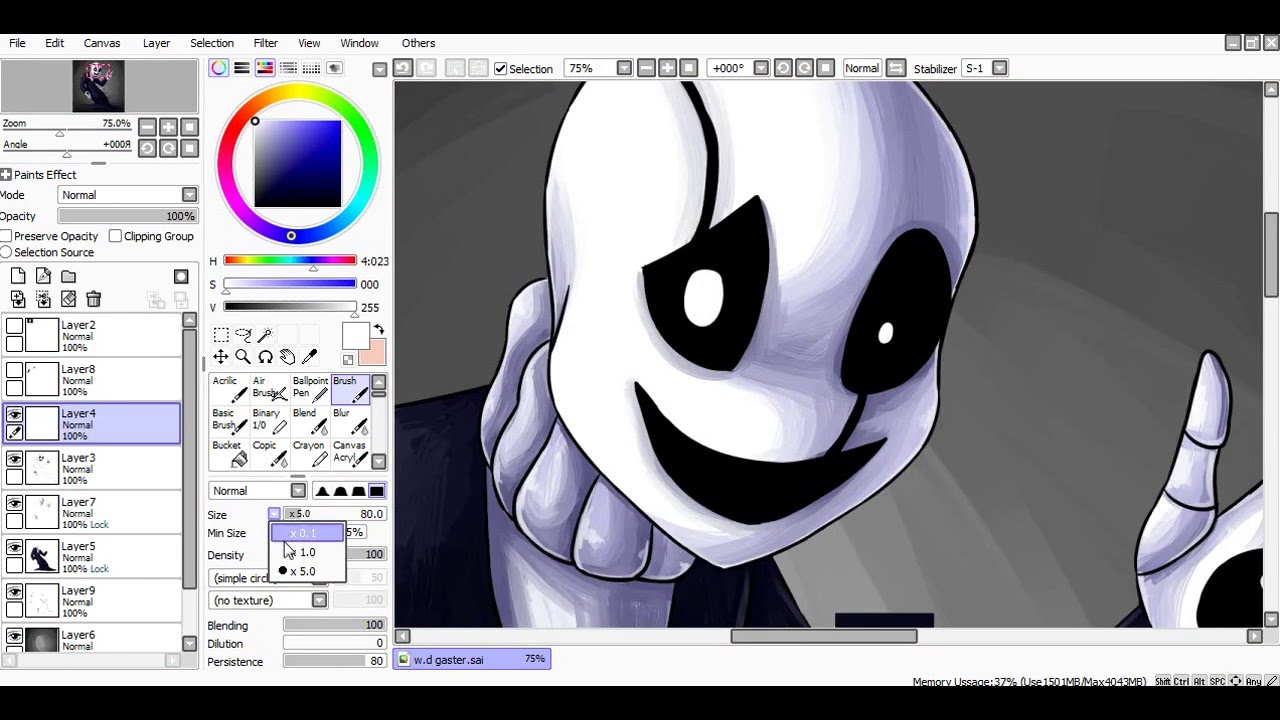This screenshot has height=720, width=1280.
Task: Click the Zoom out minus button in navigator
Action: (x=147, y=127)
